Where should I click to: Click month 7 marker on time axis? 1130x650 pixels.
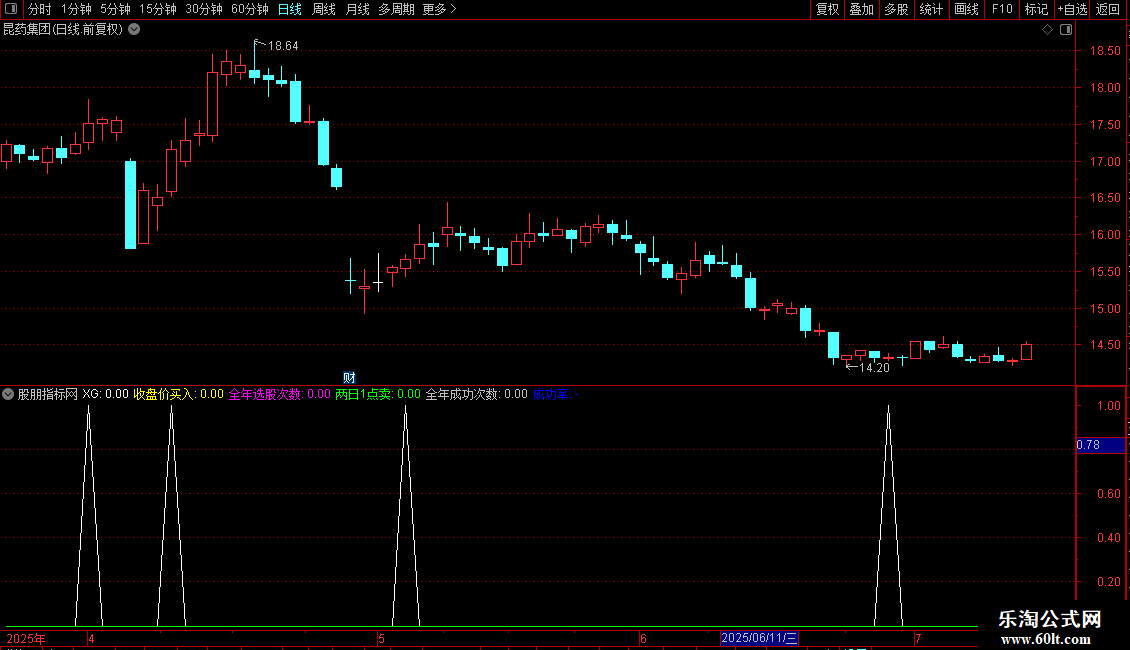click(x=917, y=638)
